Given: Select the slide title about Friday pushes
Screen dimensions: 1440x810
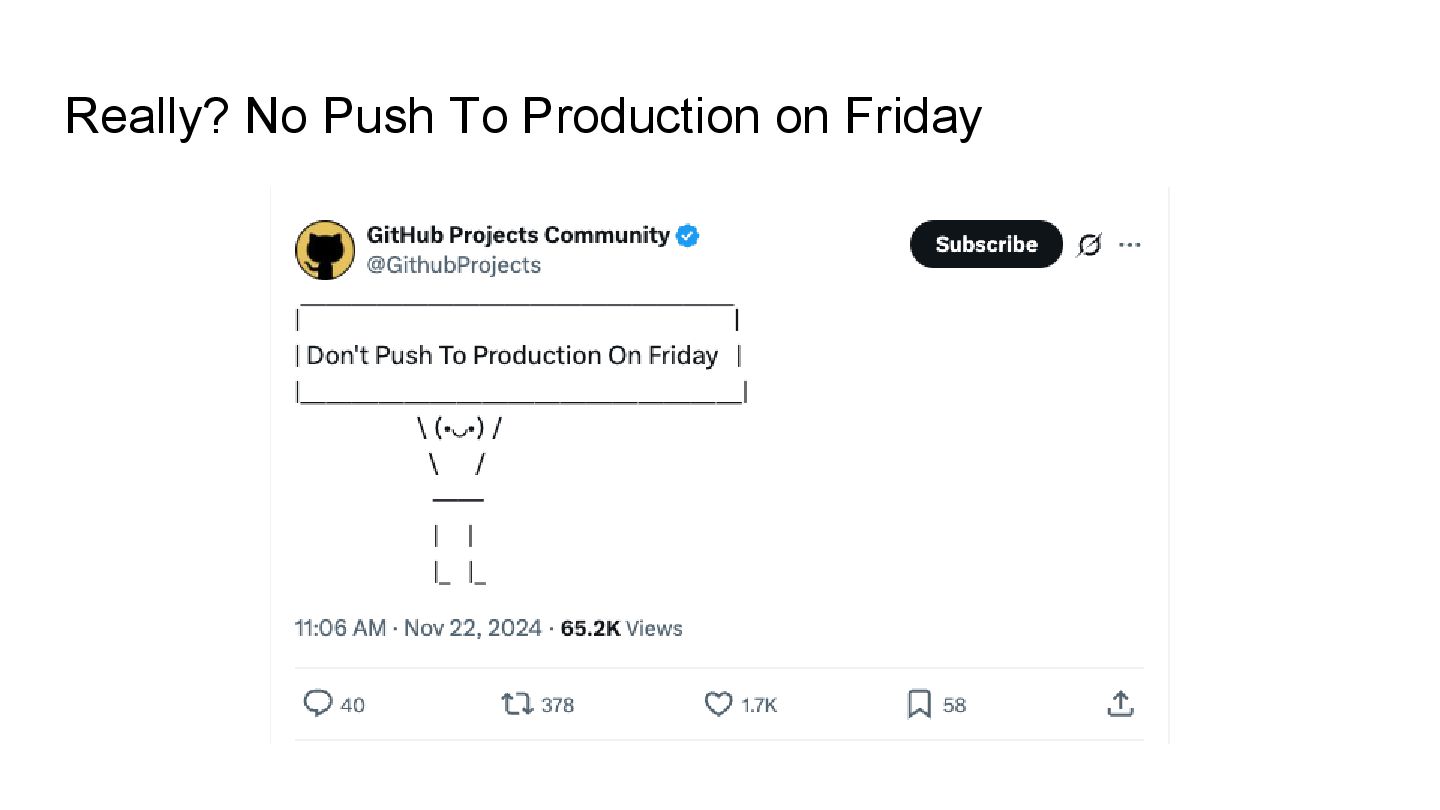Looking at the screenshot, I should tap(523, 116).
